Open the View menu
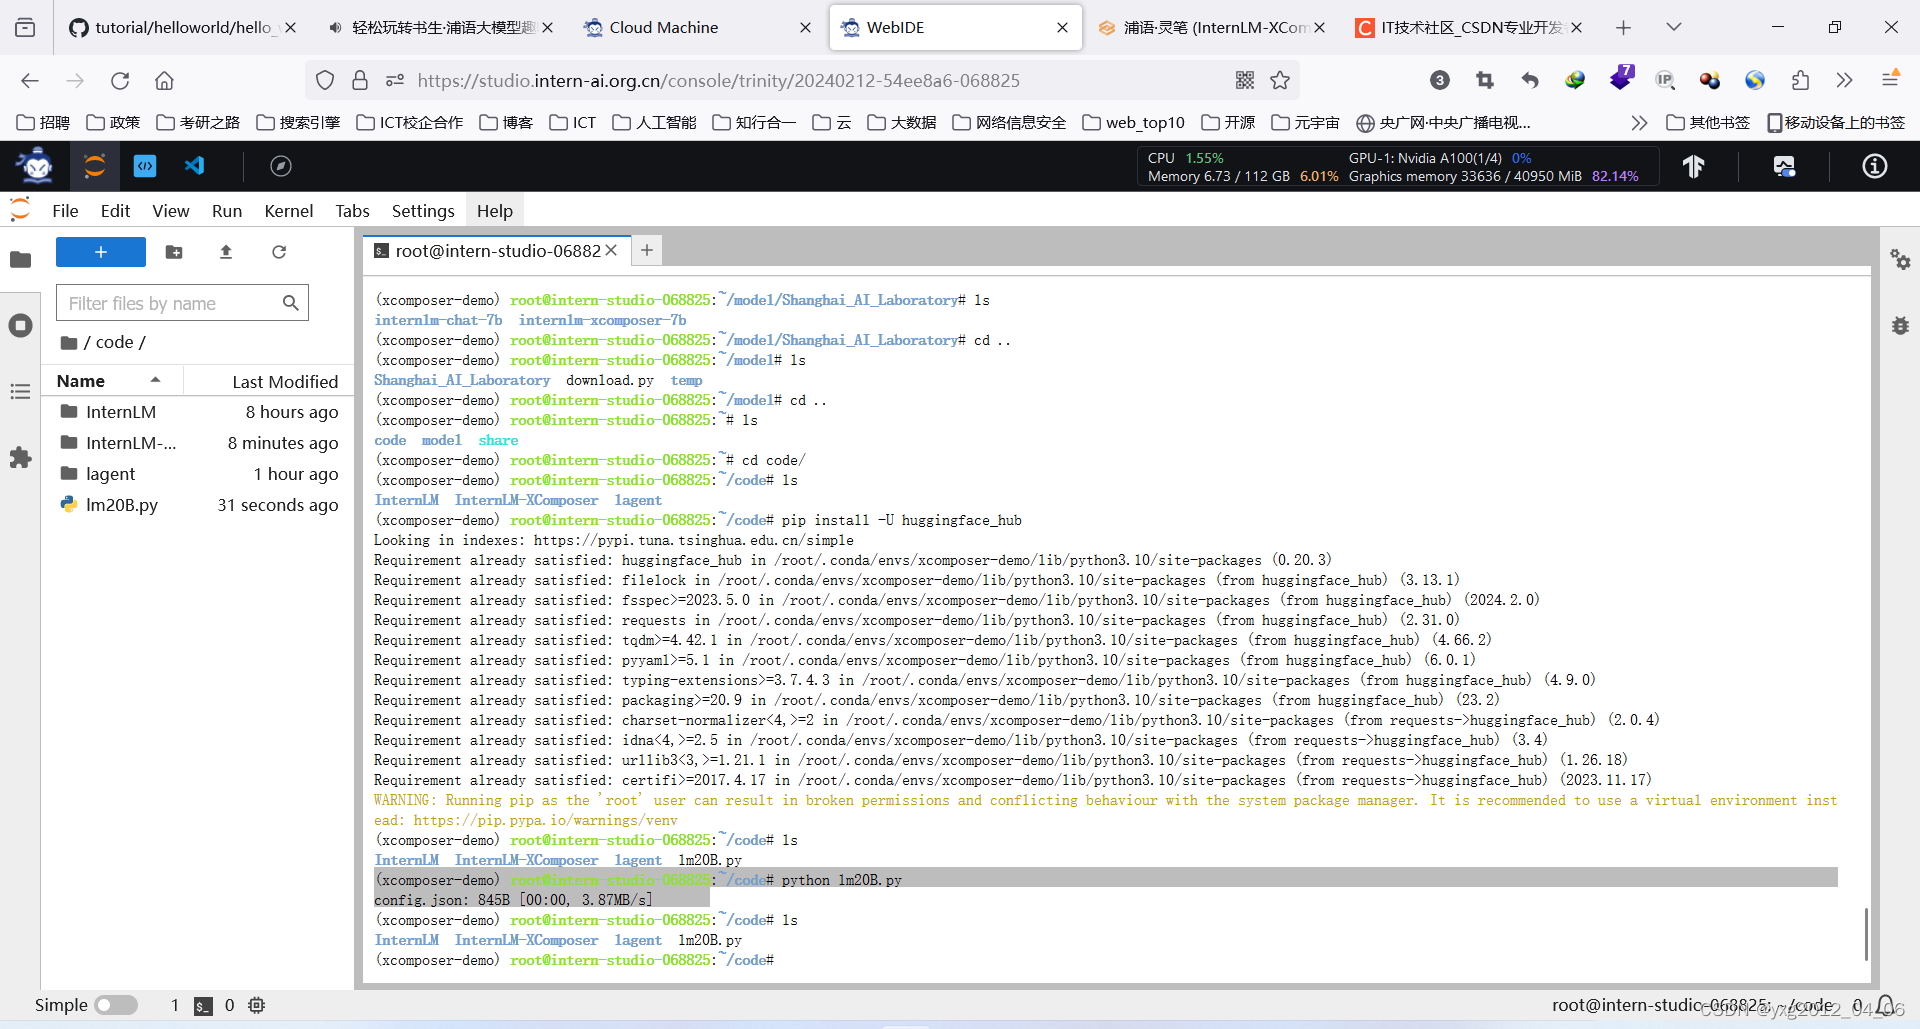 [x=171, y=211]
